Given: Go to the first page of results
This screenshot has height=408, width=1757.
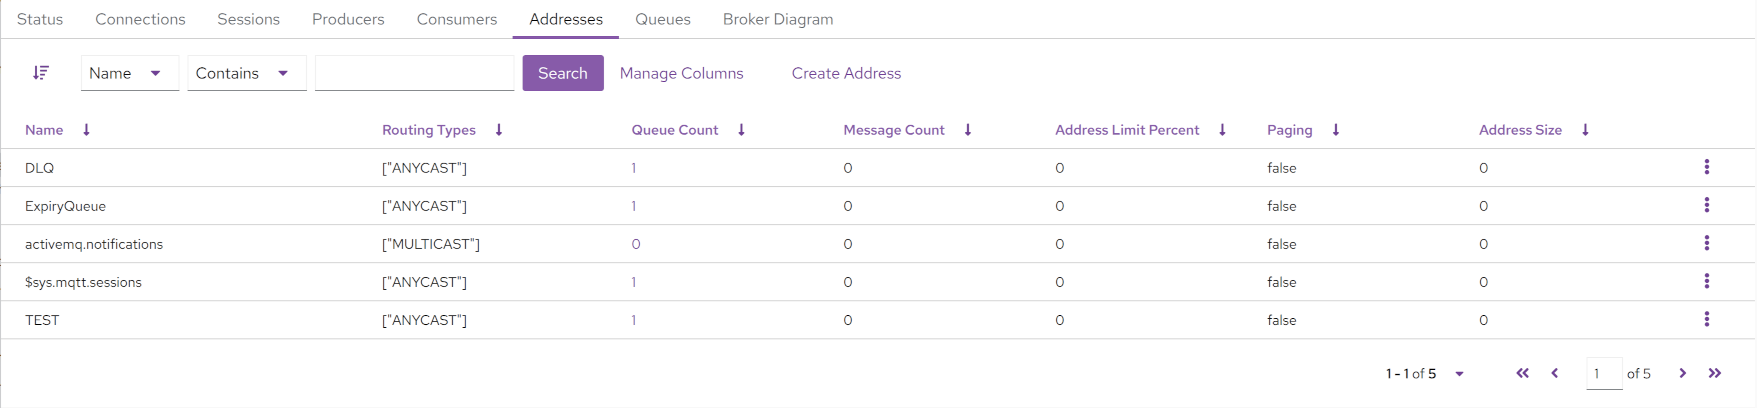Looking at the screenshot, I should coord(1522,373).
